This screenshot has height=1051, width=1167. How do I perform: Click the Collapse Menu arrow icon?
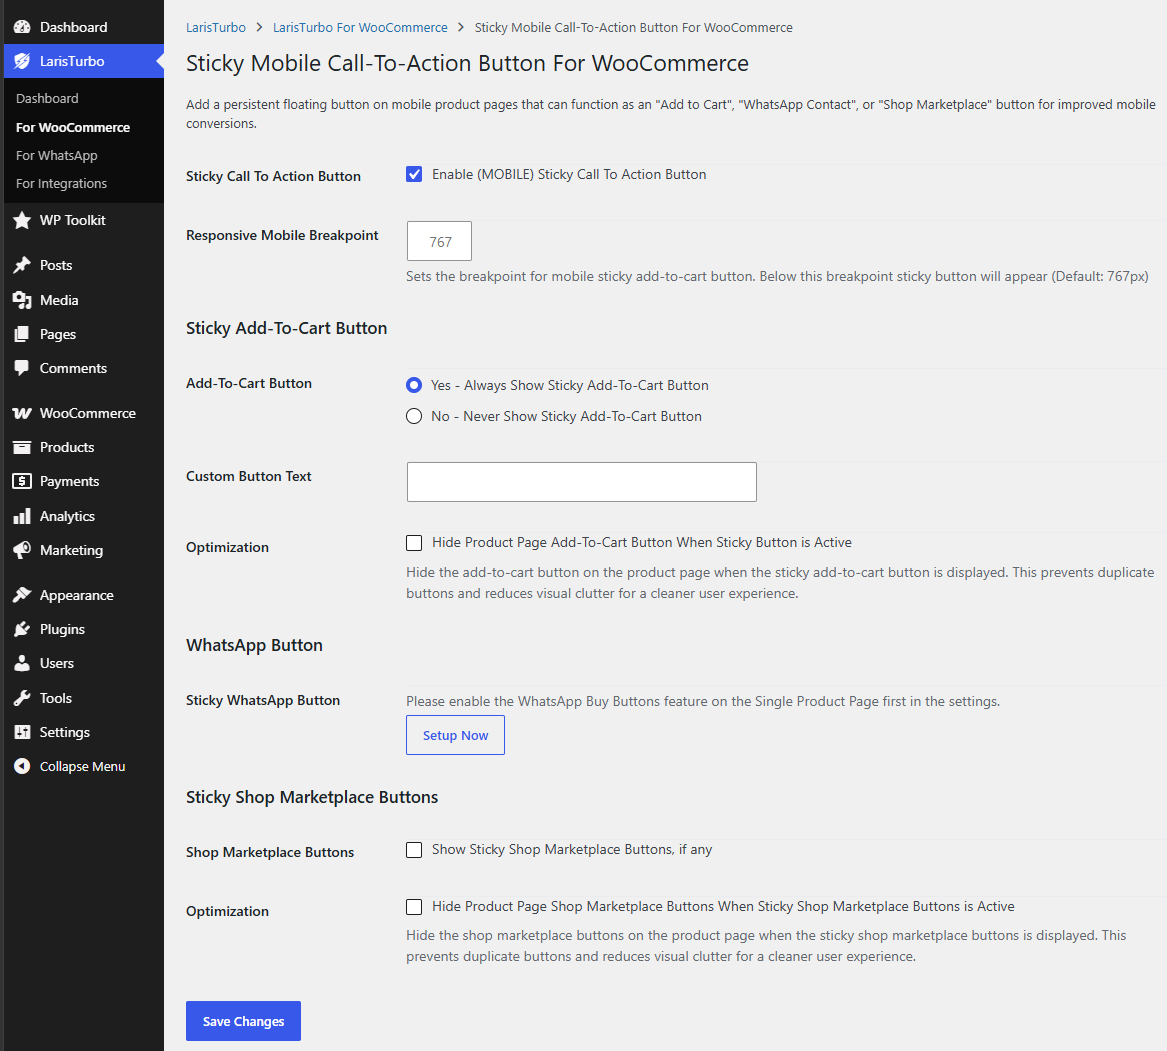(x=22, y=766)
